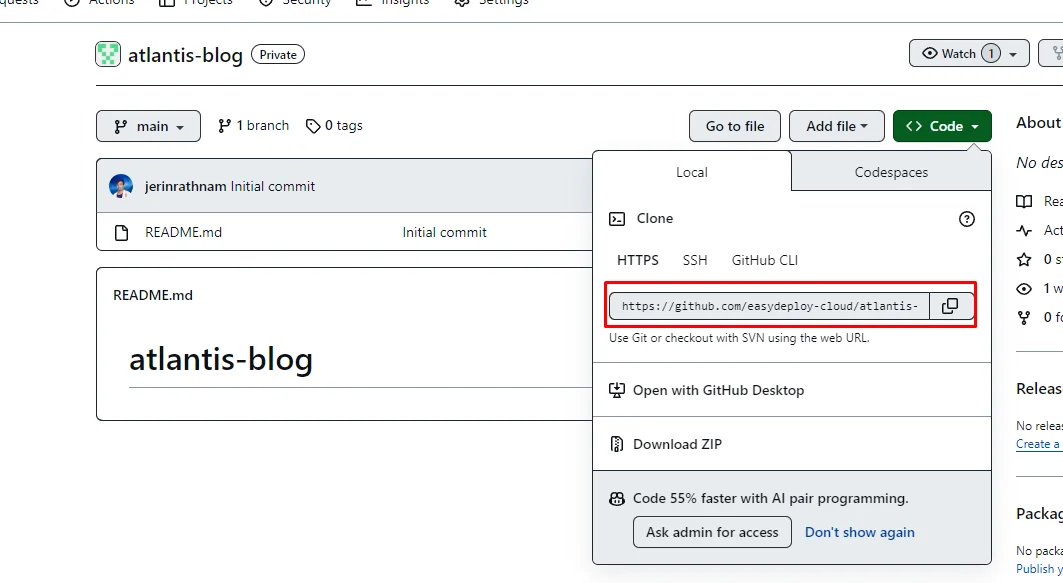1063x583 pixels.
Task: Open the main branch selector dropdown
Action: tap(148, 126)
